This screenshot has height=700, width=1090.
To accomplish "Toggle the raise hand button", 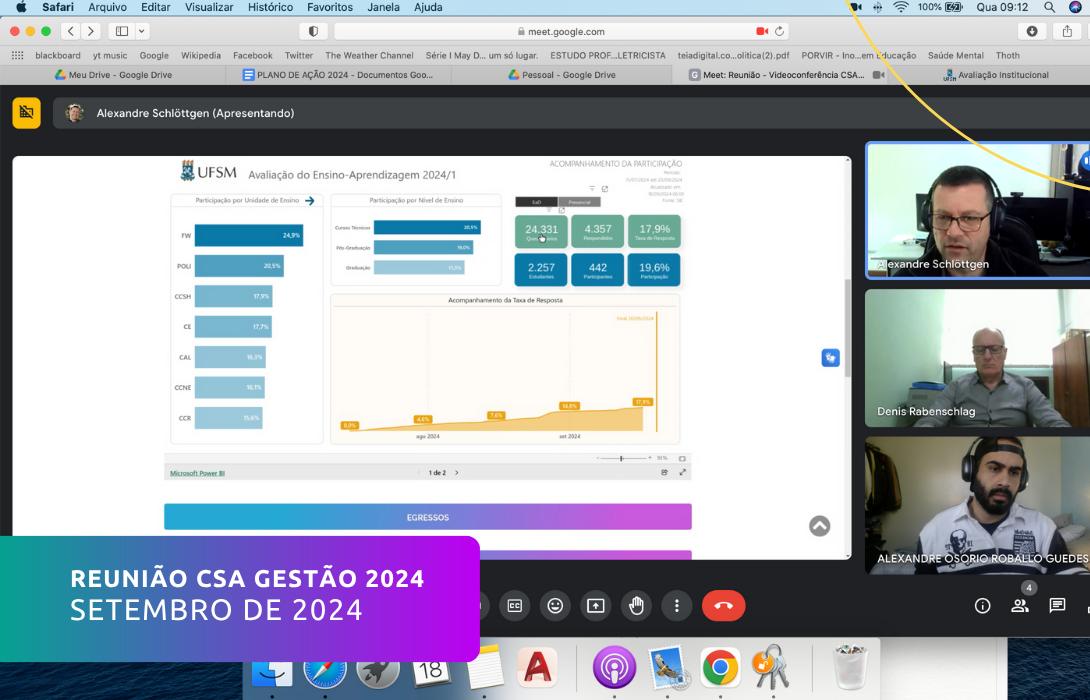I will (636, 605).
